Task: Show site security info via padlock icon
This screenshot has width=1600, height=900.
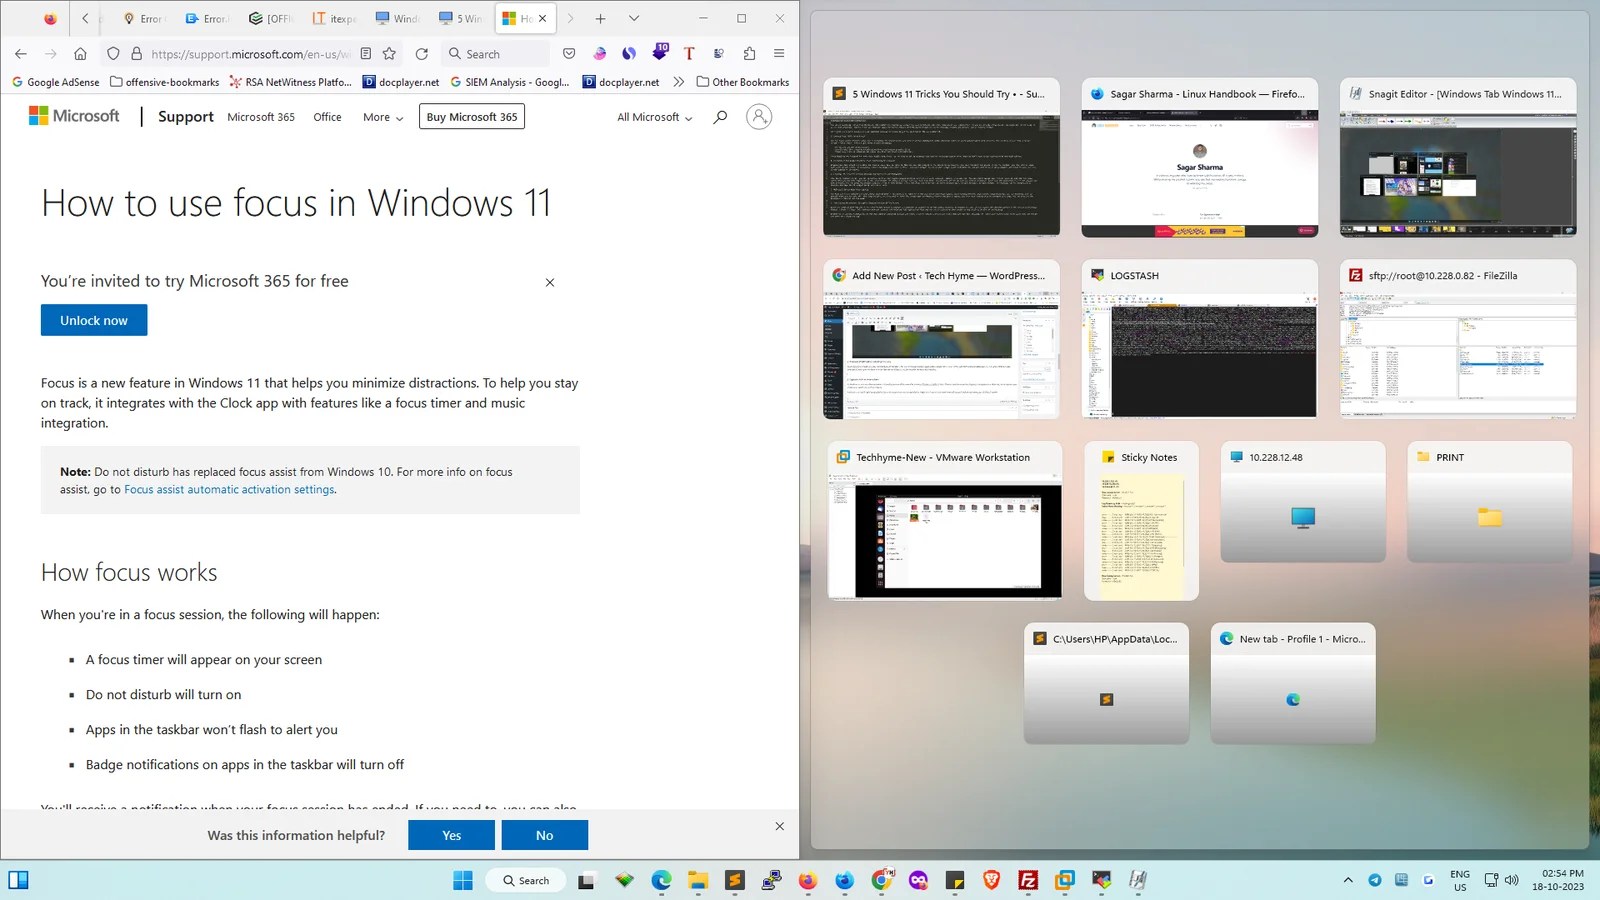Action: click(x=137, y=54)
